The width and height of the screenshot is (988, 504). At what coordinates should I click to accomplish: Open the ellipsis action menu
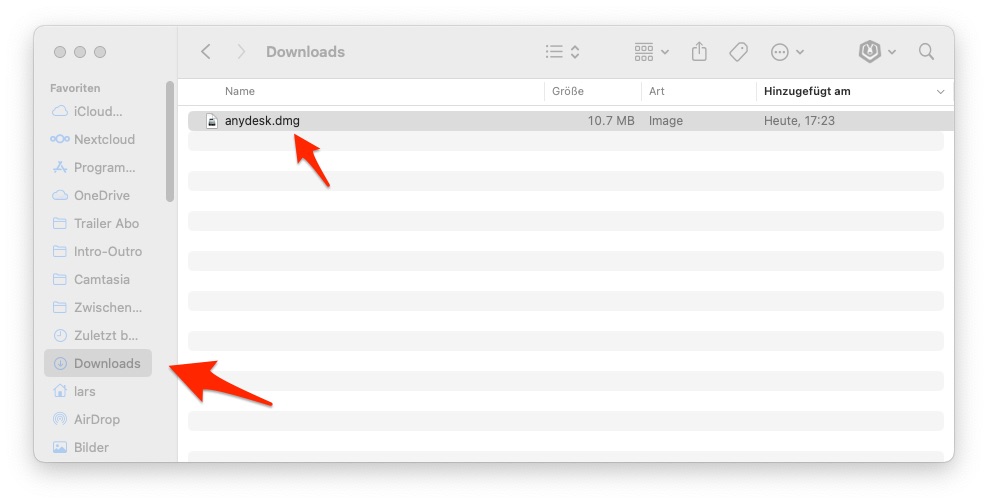pos(787,52)
